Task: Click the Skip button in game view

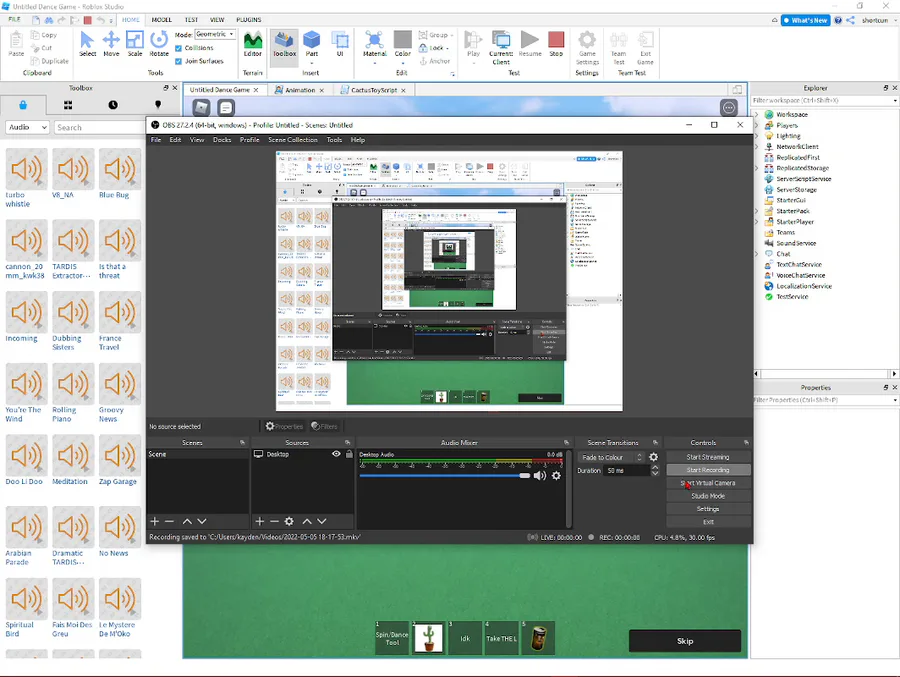Action: (x=685, y=641)
